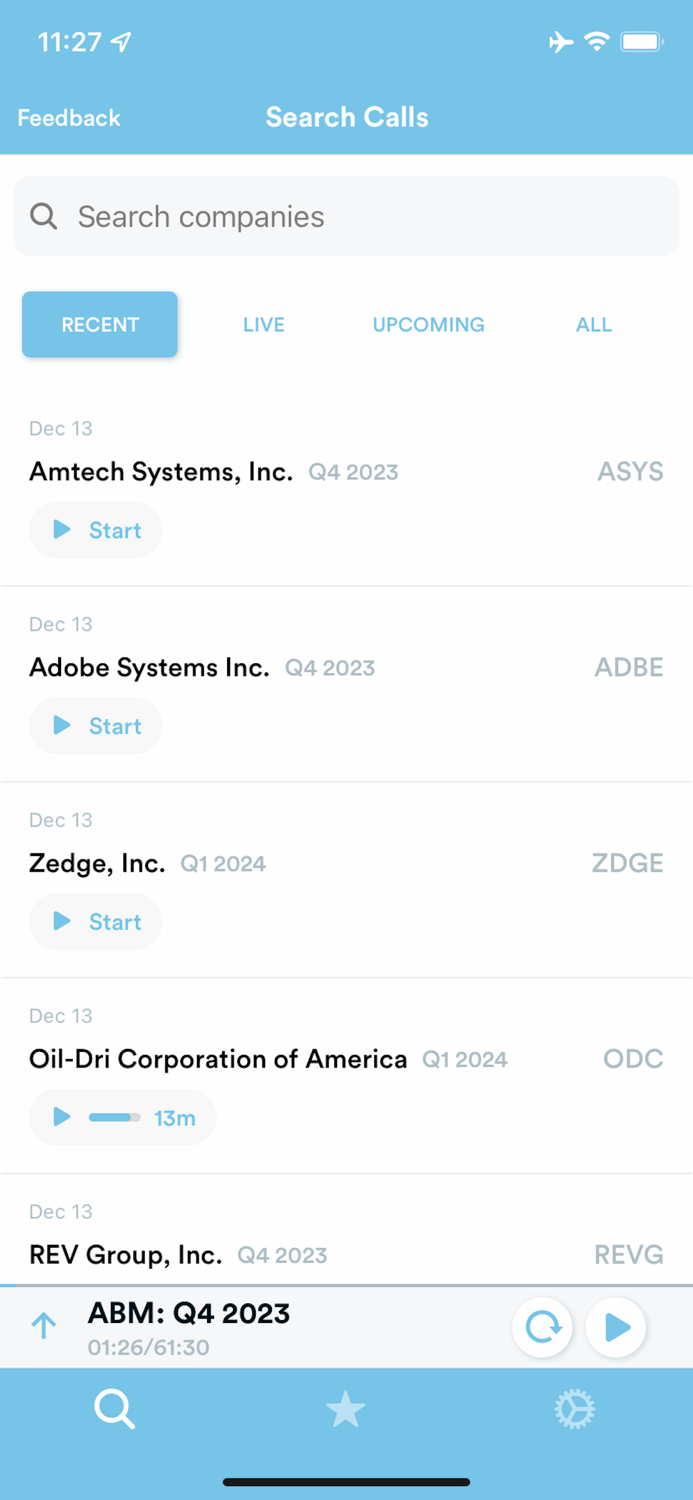The width and height of the screenshot is (693, 1500).
Task: Open the favorites star tab
Action: click(346, 1409)
